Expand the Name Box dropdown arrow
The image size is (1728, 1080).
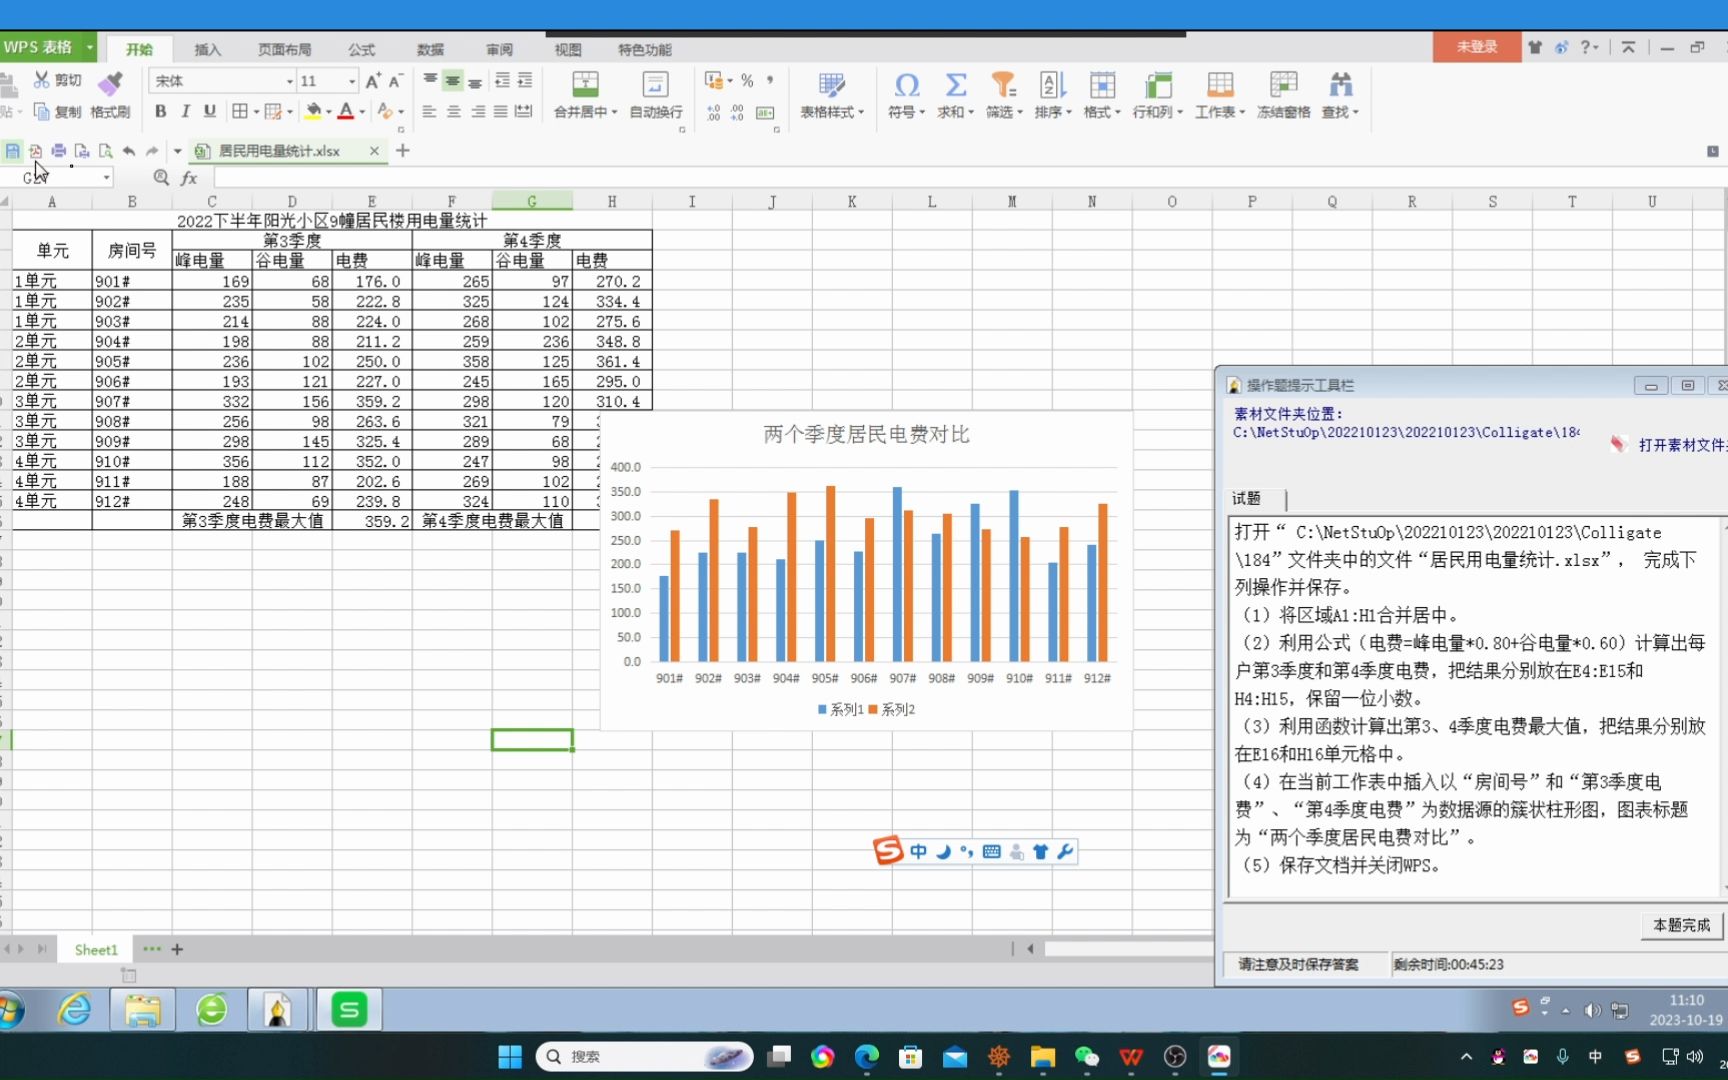coord(106,178)
